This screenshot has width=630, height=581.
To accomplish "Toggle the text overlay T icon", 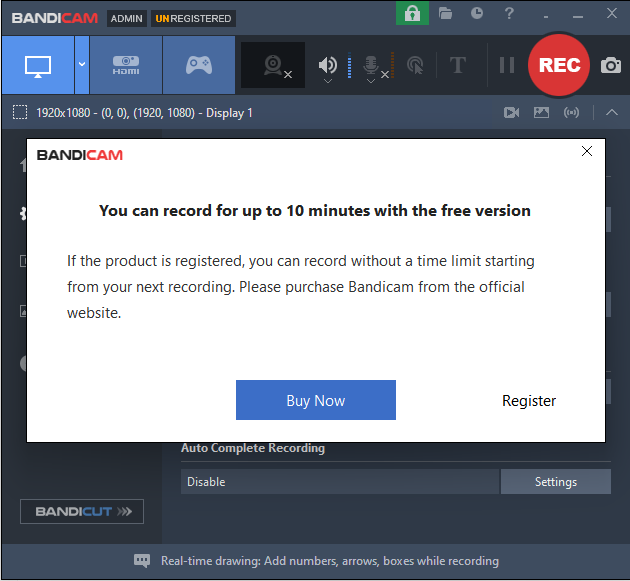I will click(458, 65).
